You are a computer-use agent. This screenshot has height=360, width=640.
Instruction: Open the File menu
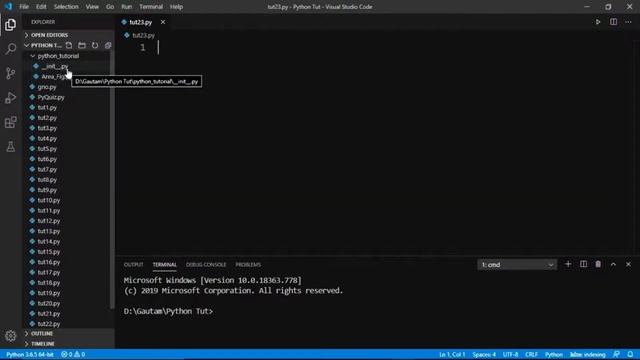[24, 7]
